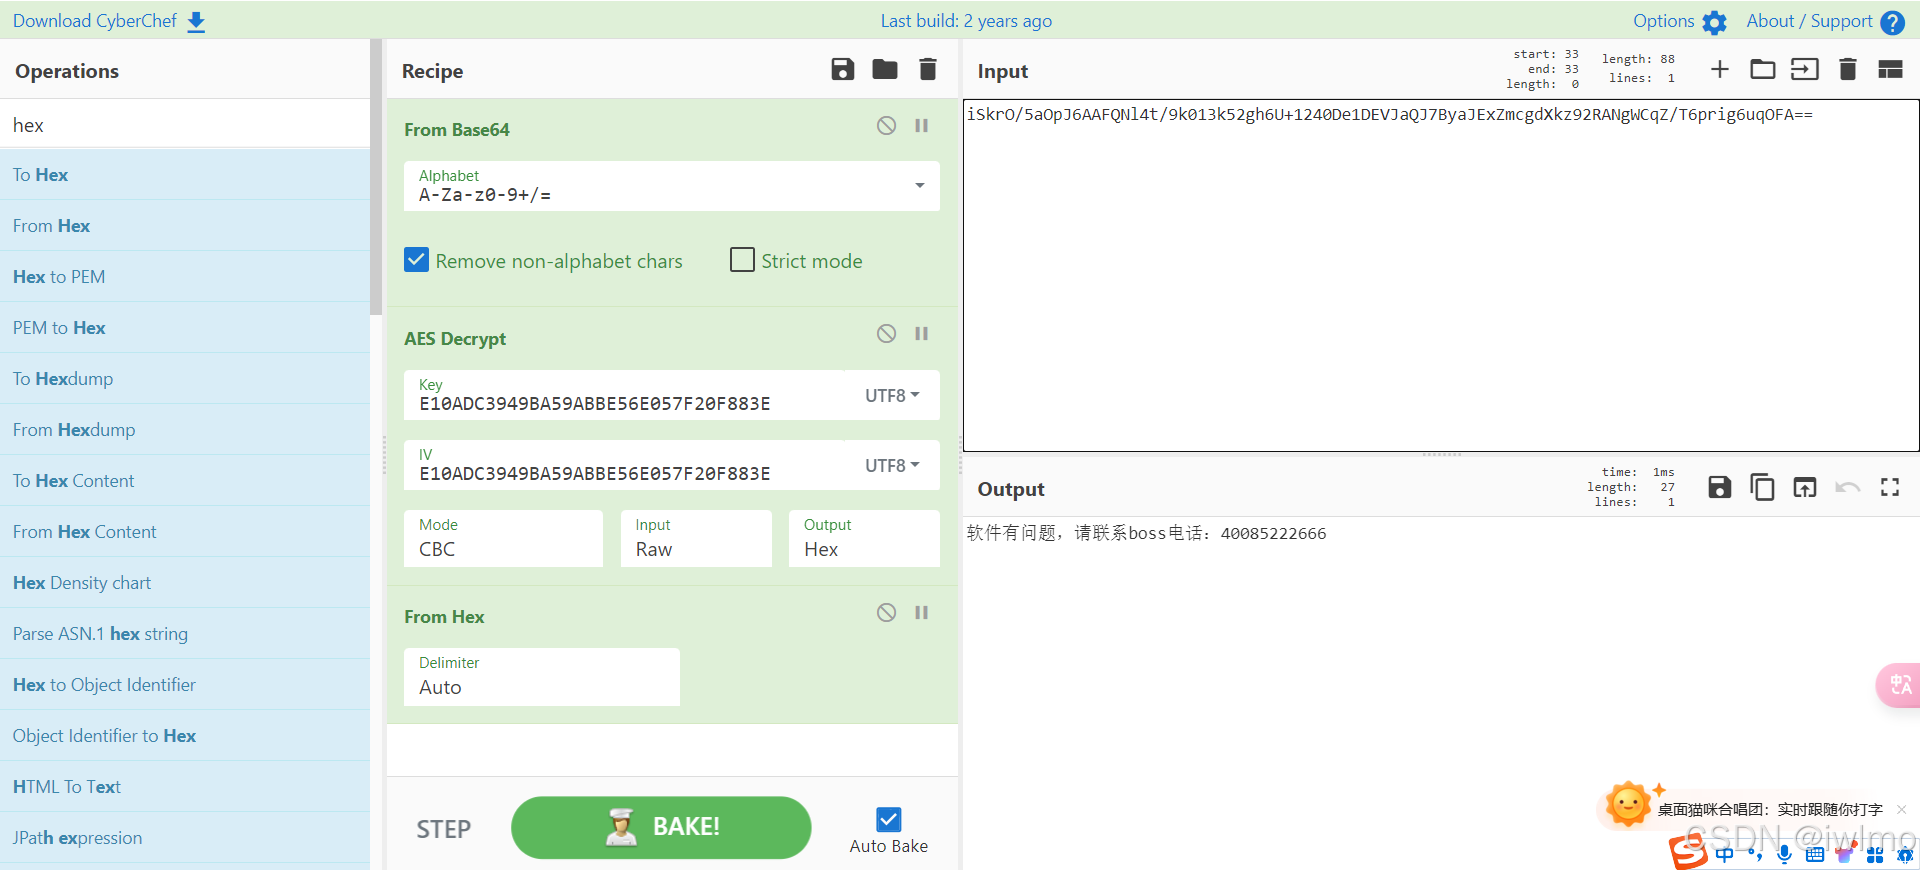The image size is (1920, 870).
Task: Change IV encoding UTF8 dropdown
Action: [x=892, y=465]
